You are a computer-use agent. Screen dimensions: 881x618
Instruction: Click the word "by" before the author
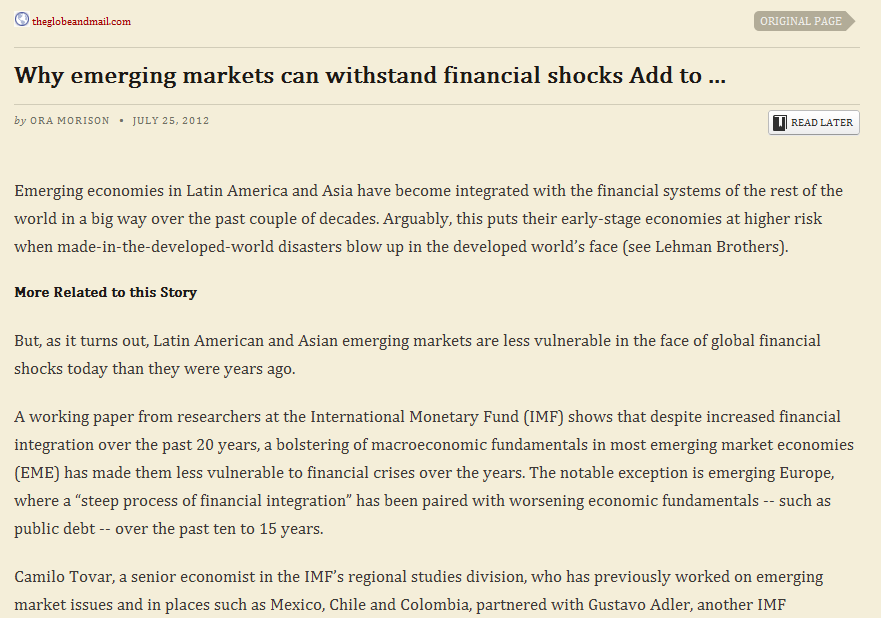coord(20,121)
